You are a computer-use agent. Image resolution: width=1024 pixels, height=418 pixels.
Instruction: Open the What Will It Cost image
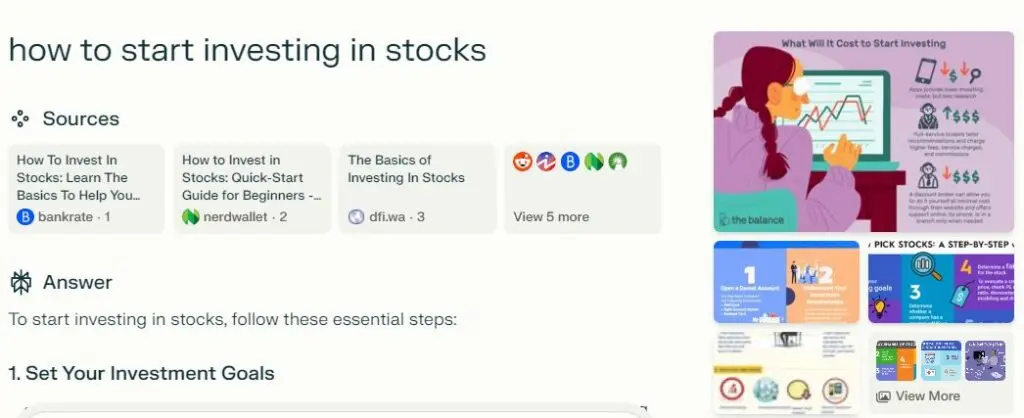tap(863, 131)
